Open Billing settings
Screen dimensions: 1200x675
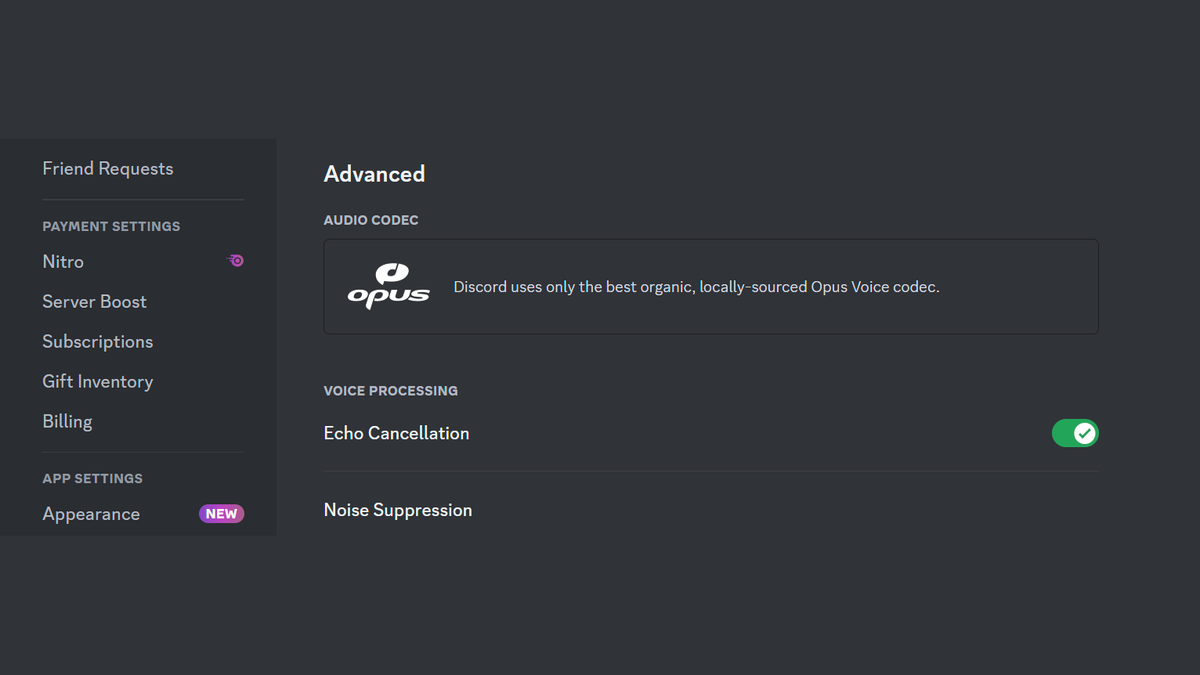(x=67, y=421)
